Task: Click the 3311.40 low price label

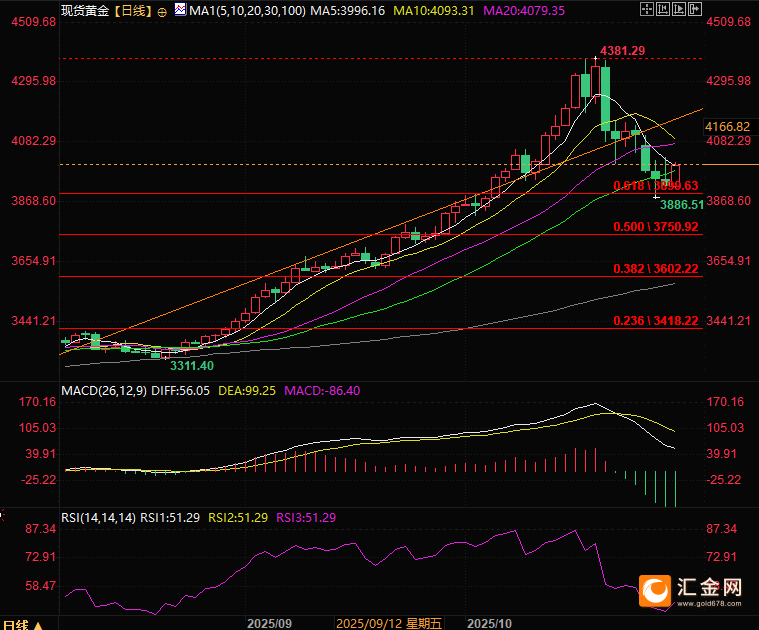Action: coord(192,366)
